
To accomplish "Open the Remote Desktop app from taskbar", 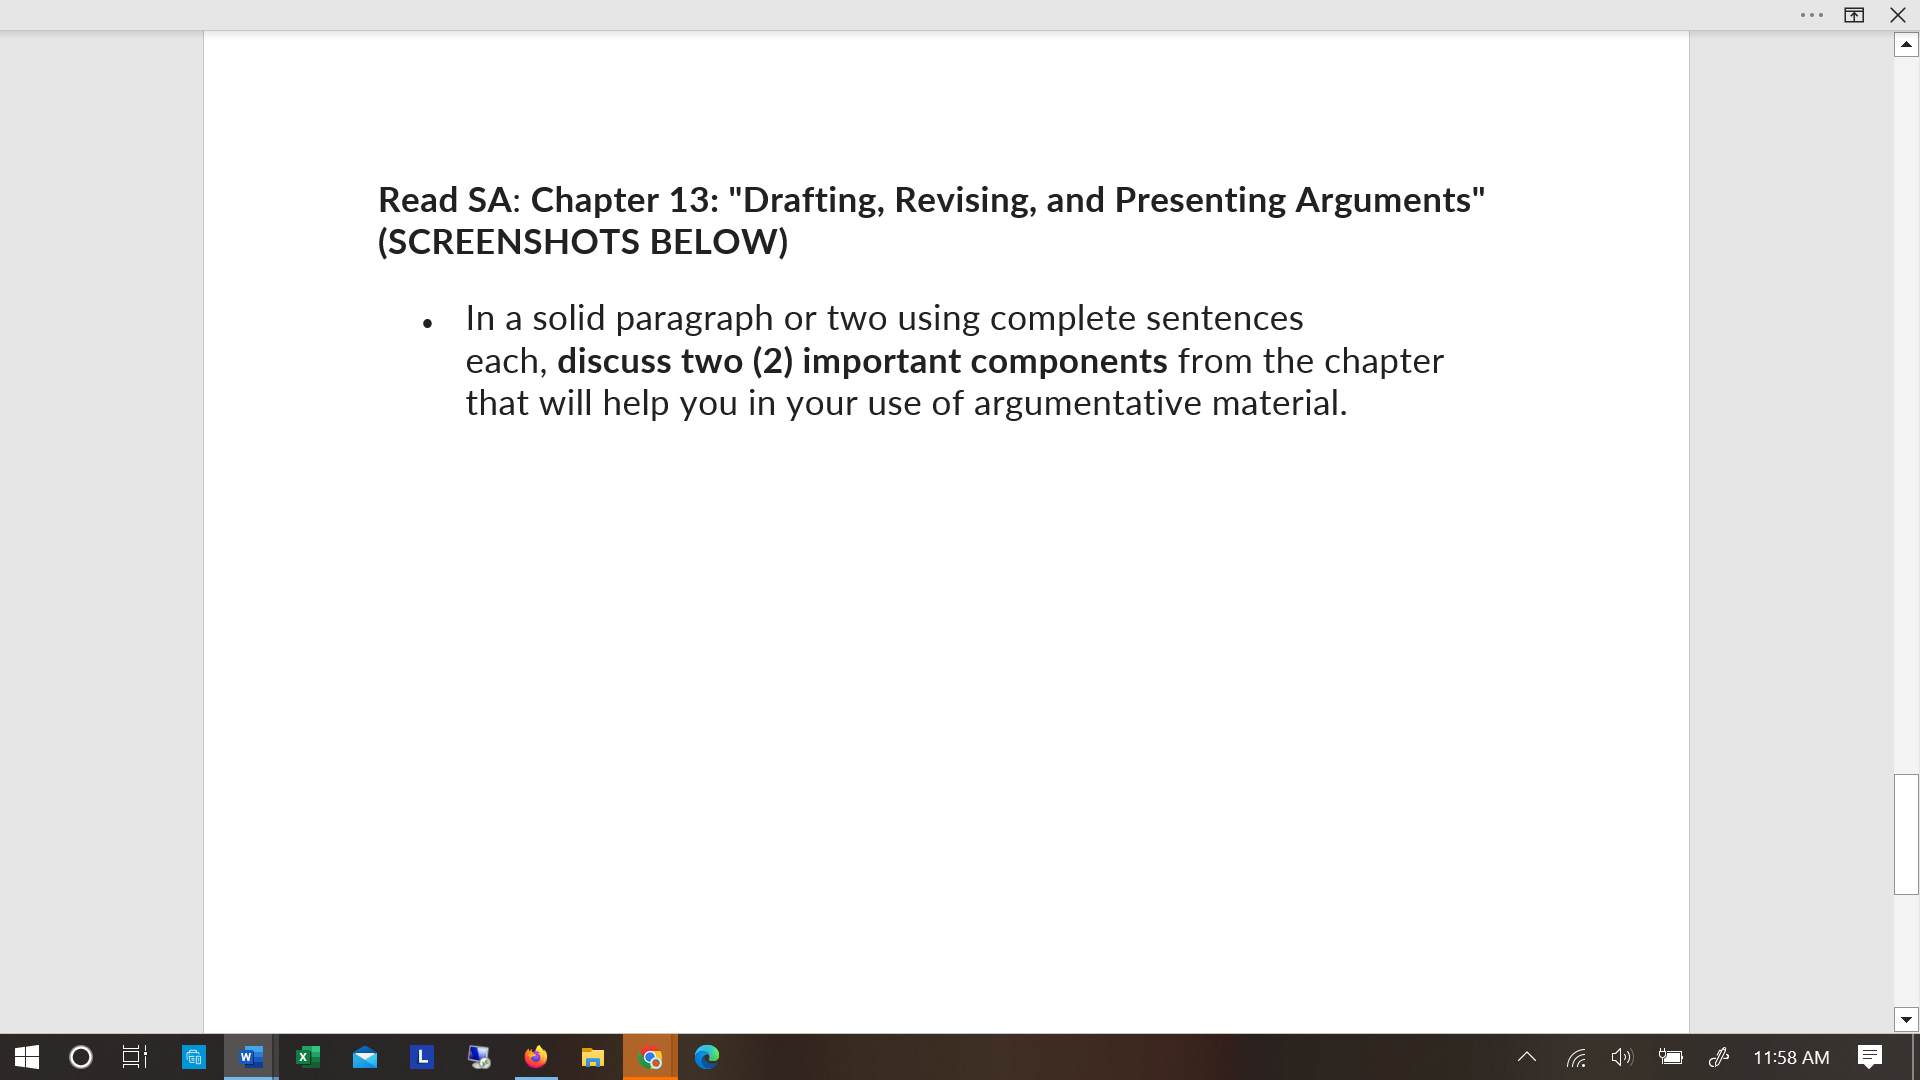I will pyautogui.click(x=478, y=1057).
